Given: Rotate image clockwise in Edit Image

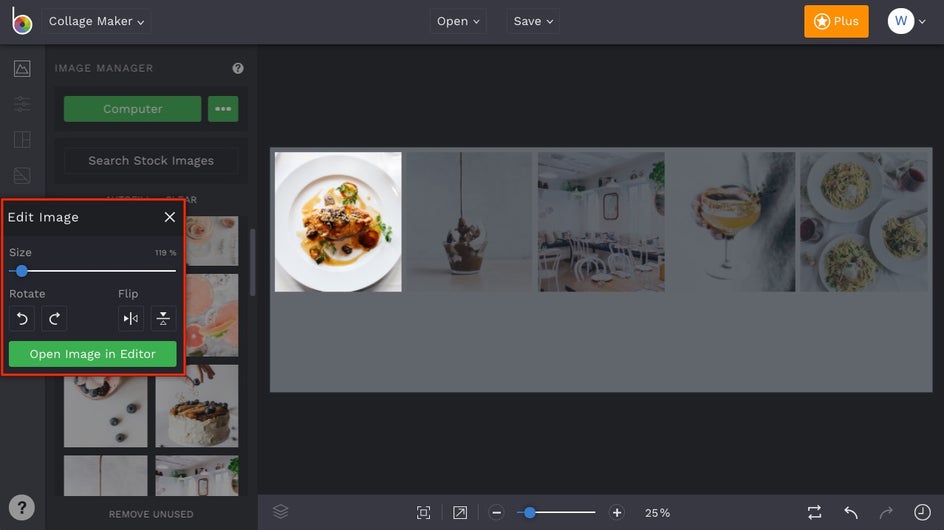Looking at the screenshot, I should point(54,319).
